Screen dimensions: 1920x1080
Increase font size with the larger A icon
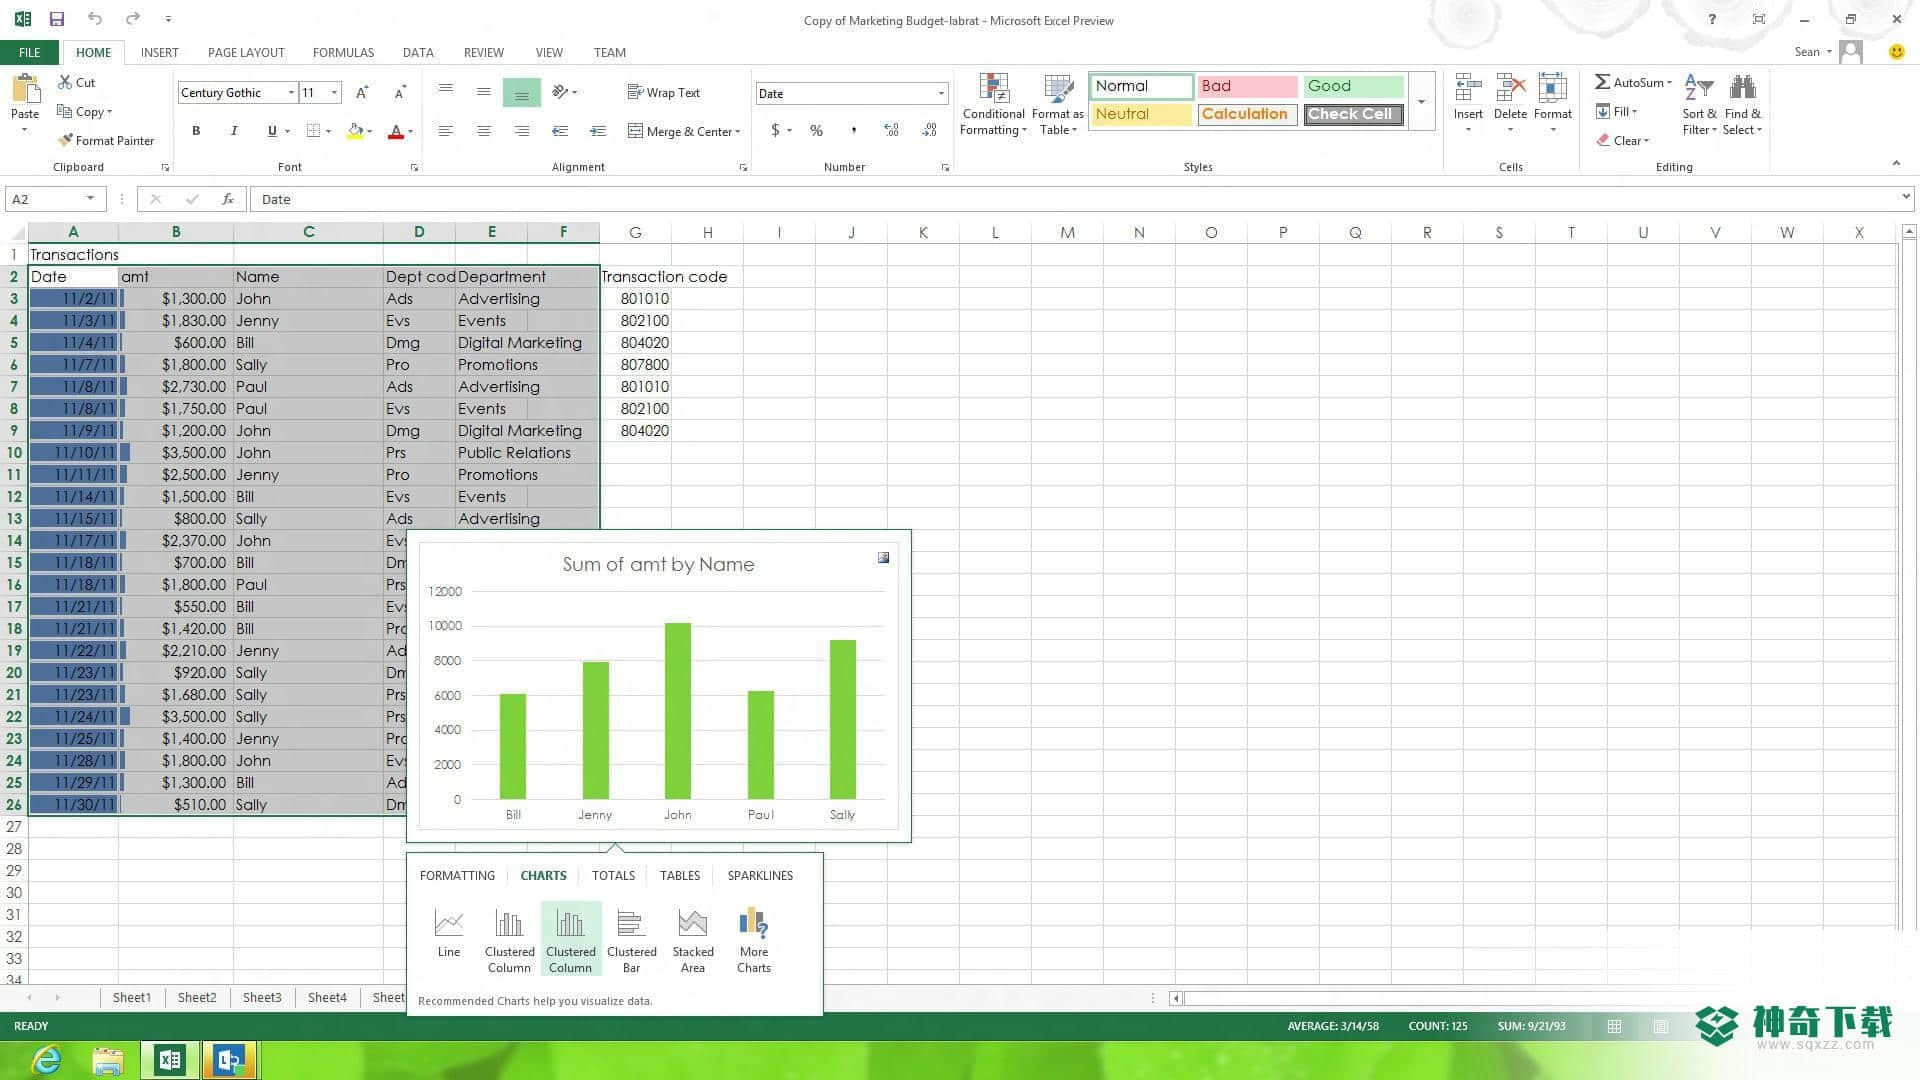coord(362,93)
